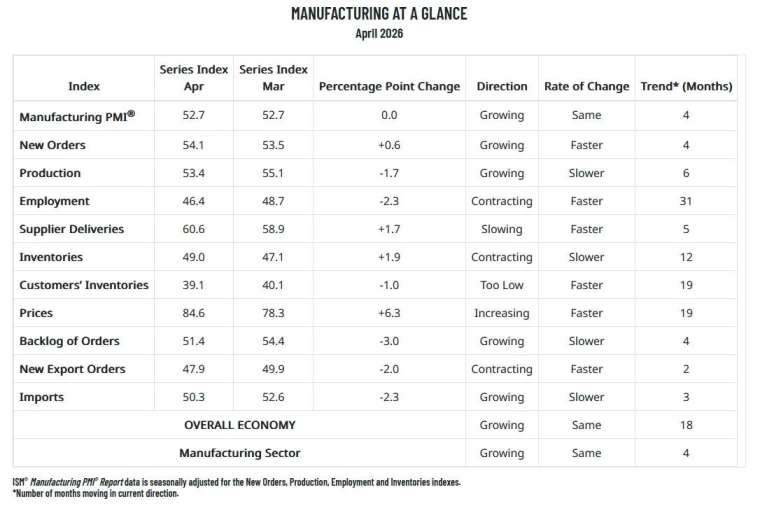
Task: Select the Imports row label
Action: (42, 397)
